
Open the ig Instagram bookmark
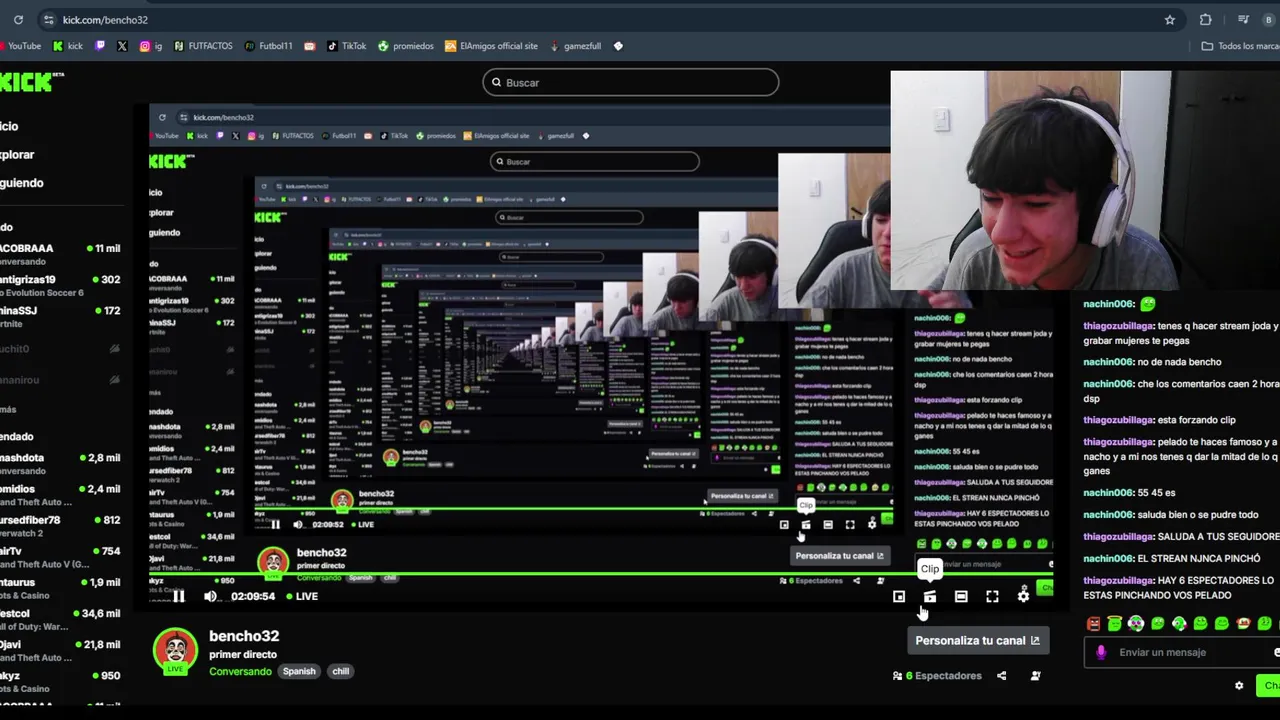151,46
